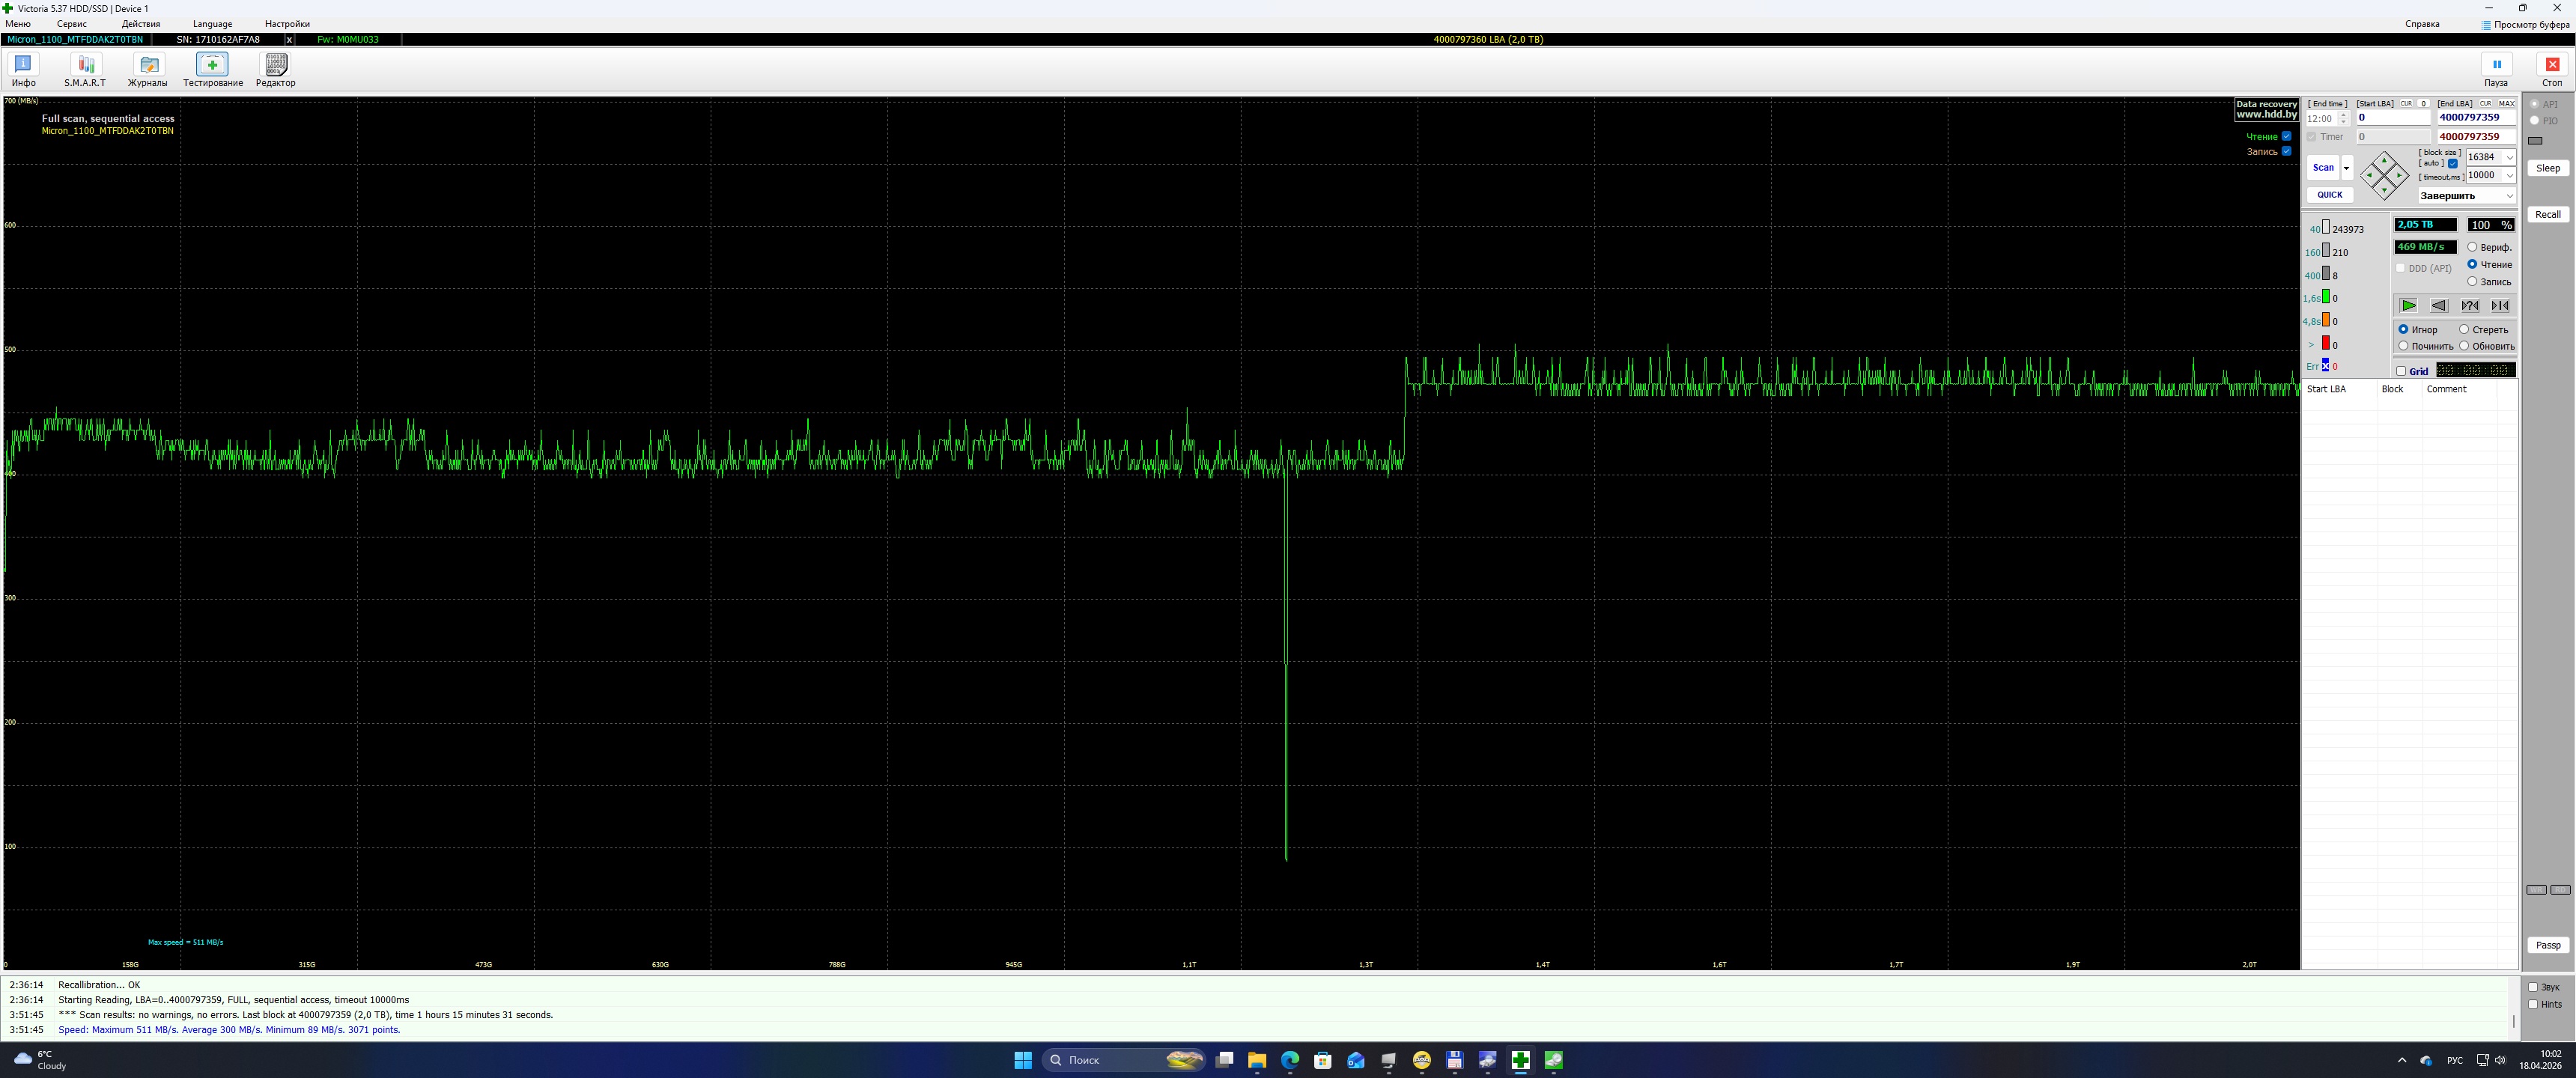
Task: Open the Настройки menu
Action: (x=287, y=24)
